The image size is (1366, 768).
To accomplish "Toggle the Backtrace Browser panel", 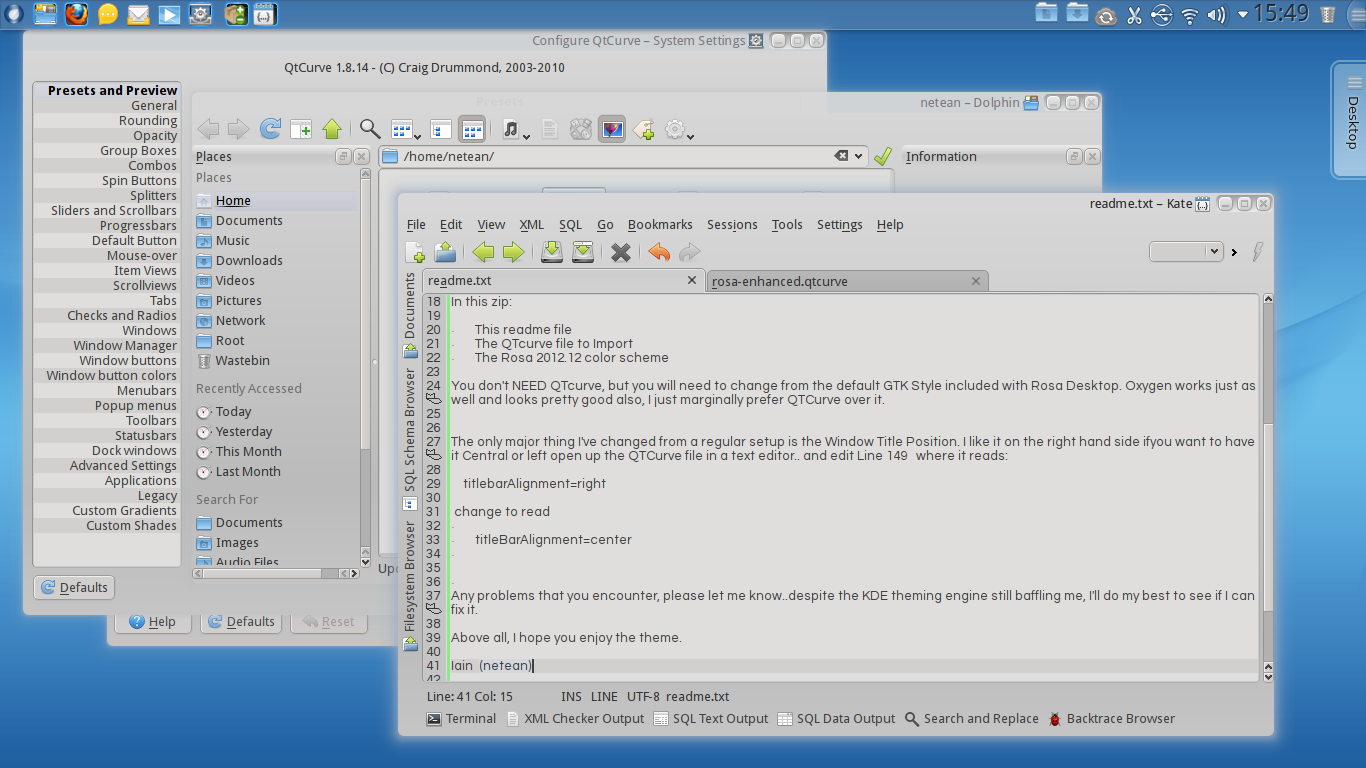I will [x=1111, y=718].
